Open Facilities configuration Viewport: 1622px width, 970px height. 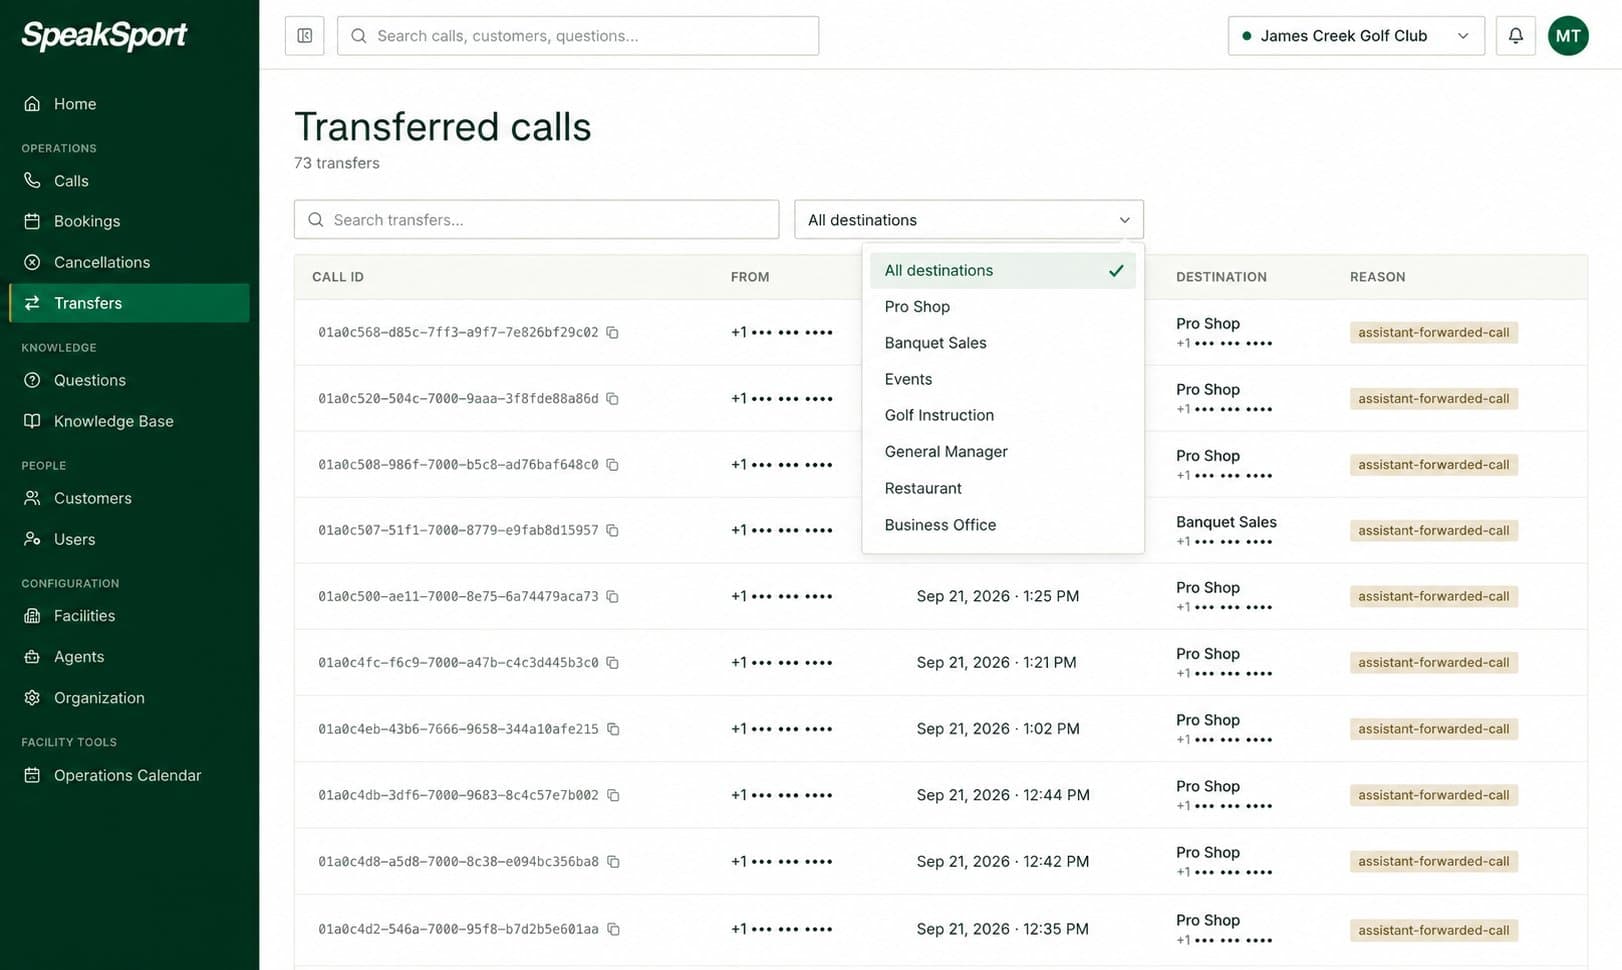tap(129, 616)
